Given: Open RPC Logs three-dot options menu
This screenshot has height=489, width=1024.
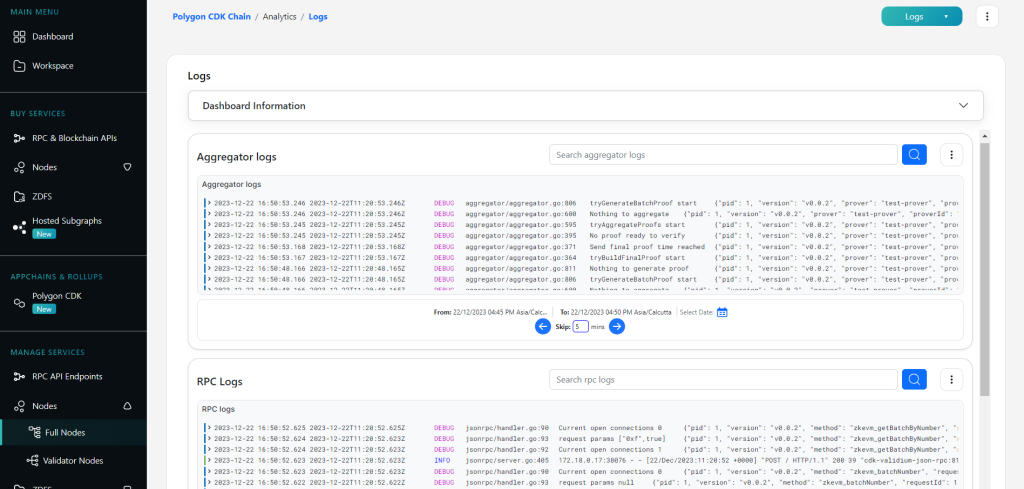Looking at the screenshot, I should [951, 380].
